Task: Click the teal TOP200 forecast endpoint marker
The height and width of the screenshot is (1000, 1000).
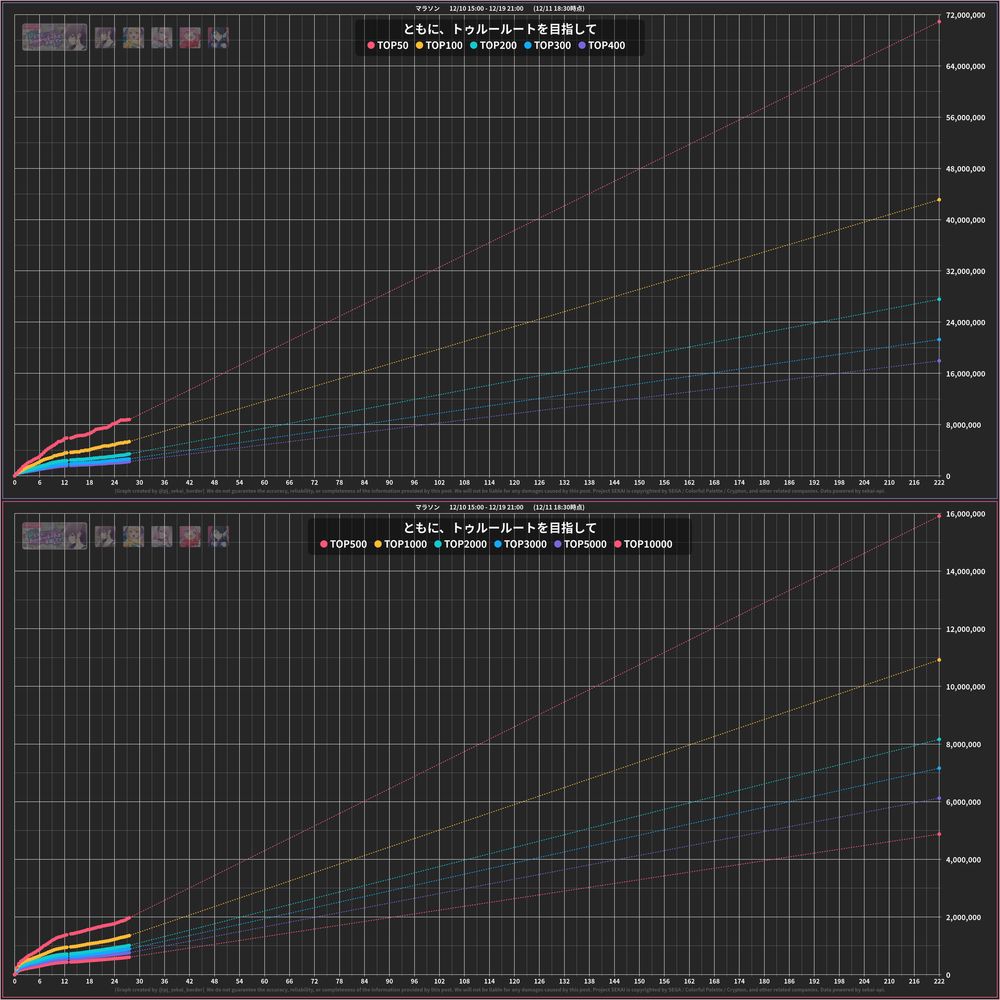Action: pyautogui.click(x=939, y=300)
